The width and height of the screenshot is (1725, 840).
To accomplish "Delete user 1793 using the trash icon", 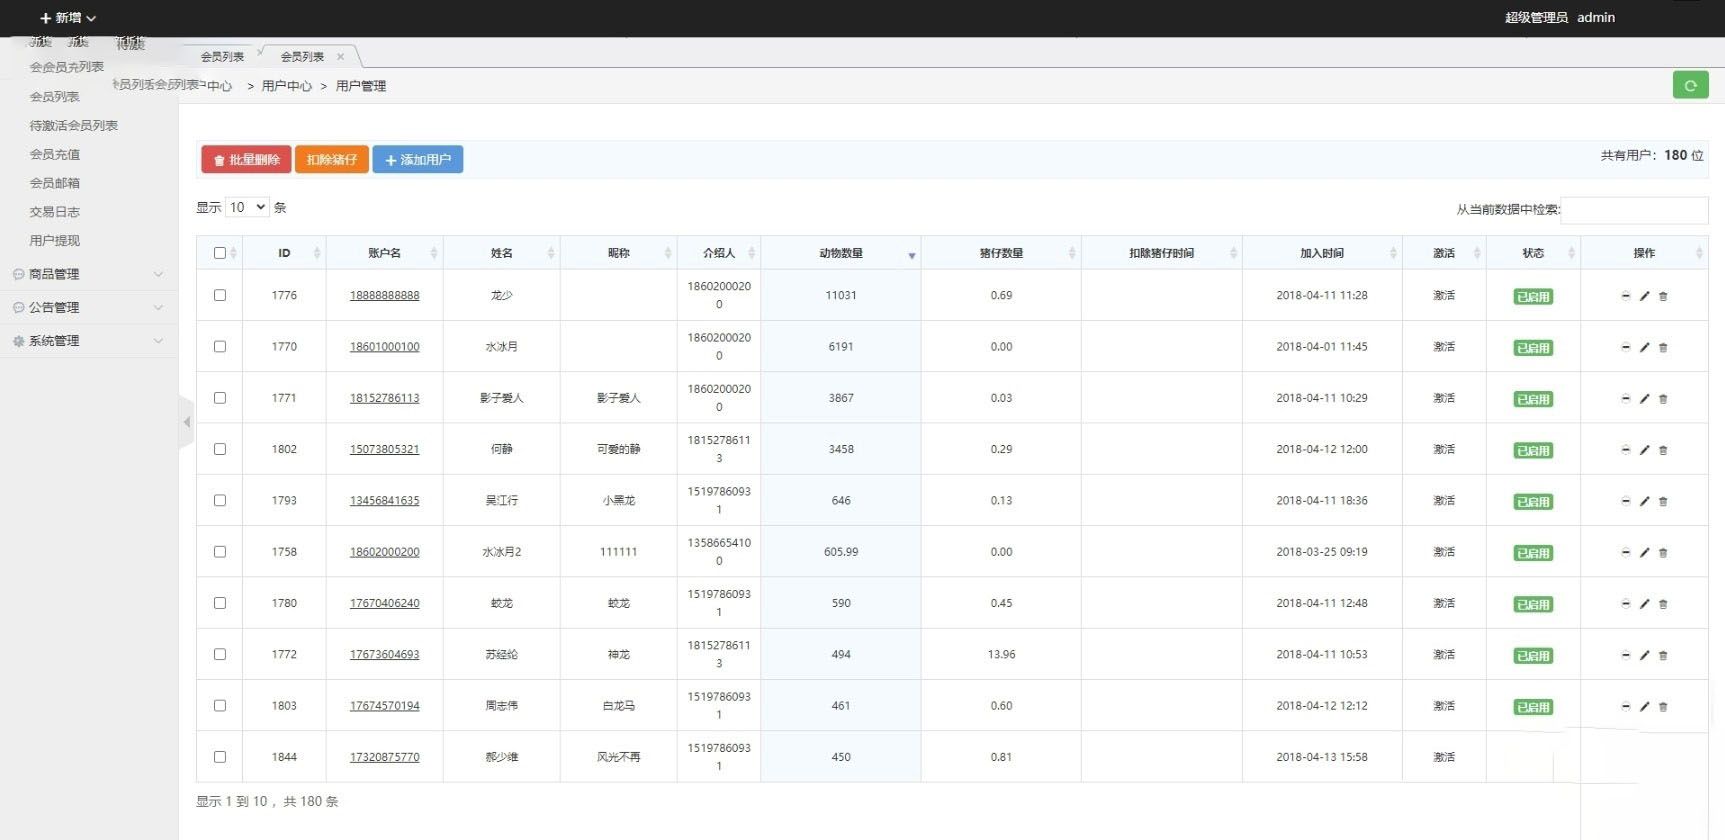I will coord(1663,502).
